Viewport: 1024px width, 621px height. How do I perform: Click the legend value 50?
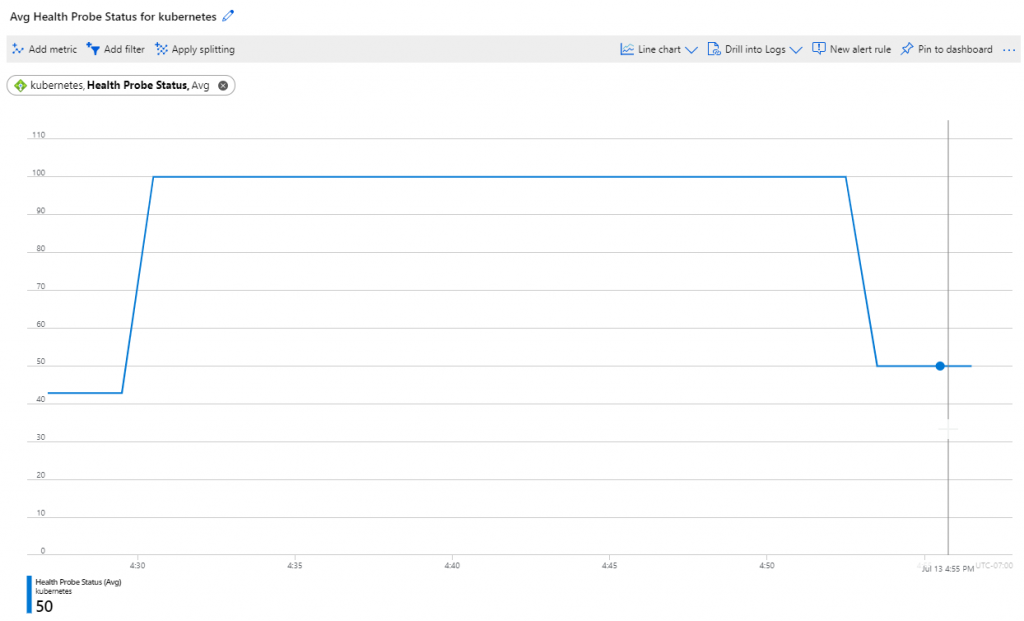(44, 606)
